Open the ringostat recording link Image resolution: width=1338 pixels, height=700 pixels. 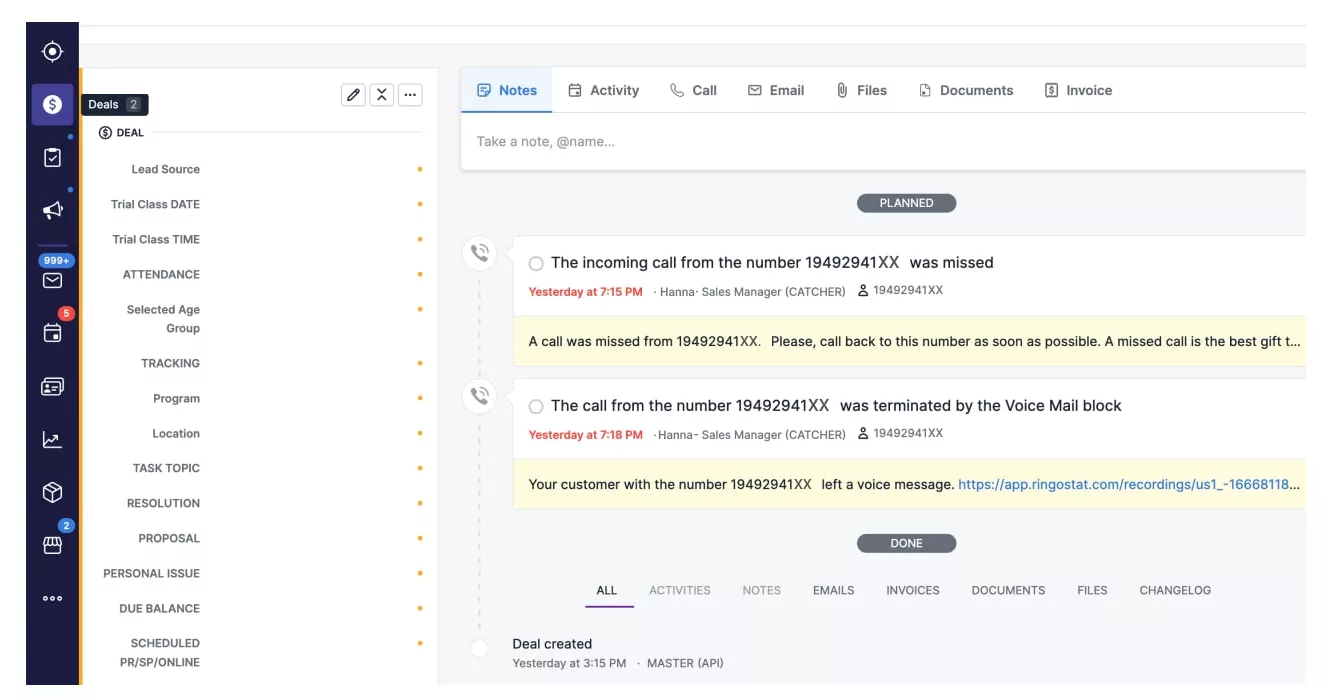[x=1129, y=484]
